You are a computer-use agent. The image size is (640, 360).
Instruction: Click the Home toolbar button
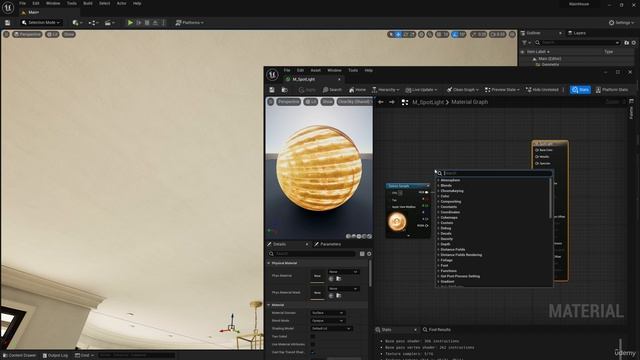coord(358,90)
